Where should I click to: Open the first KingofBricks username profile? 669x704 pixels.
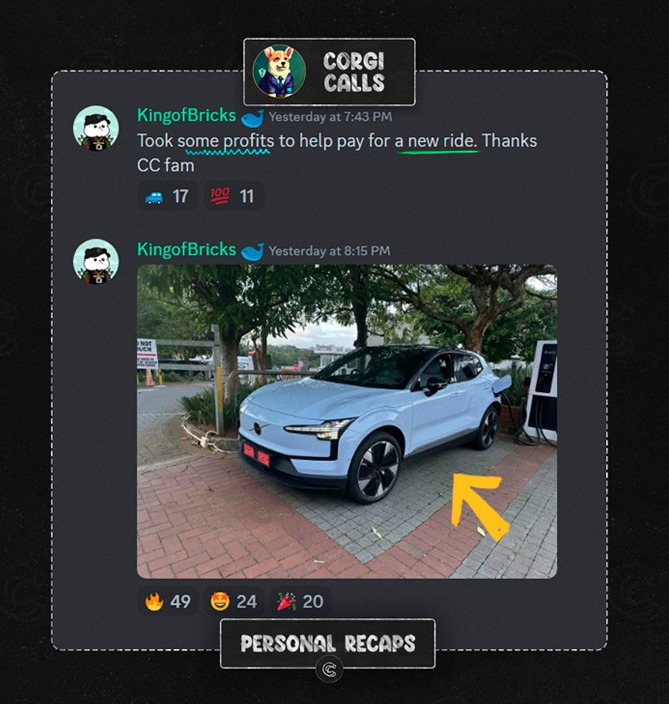pos(186,116)
